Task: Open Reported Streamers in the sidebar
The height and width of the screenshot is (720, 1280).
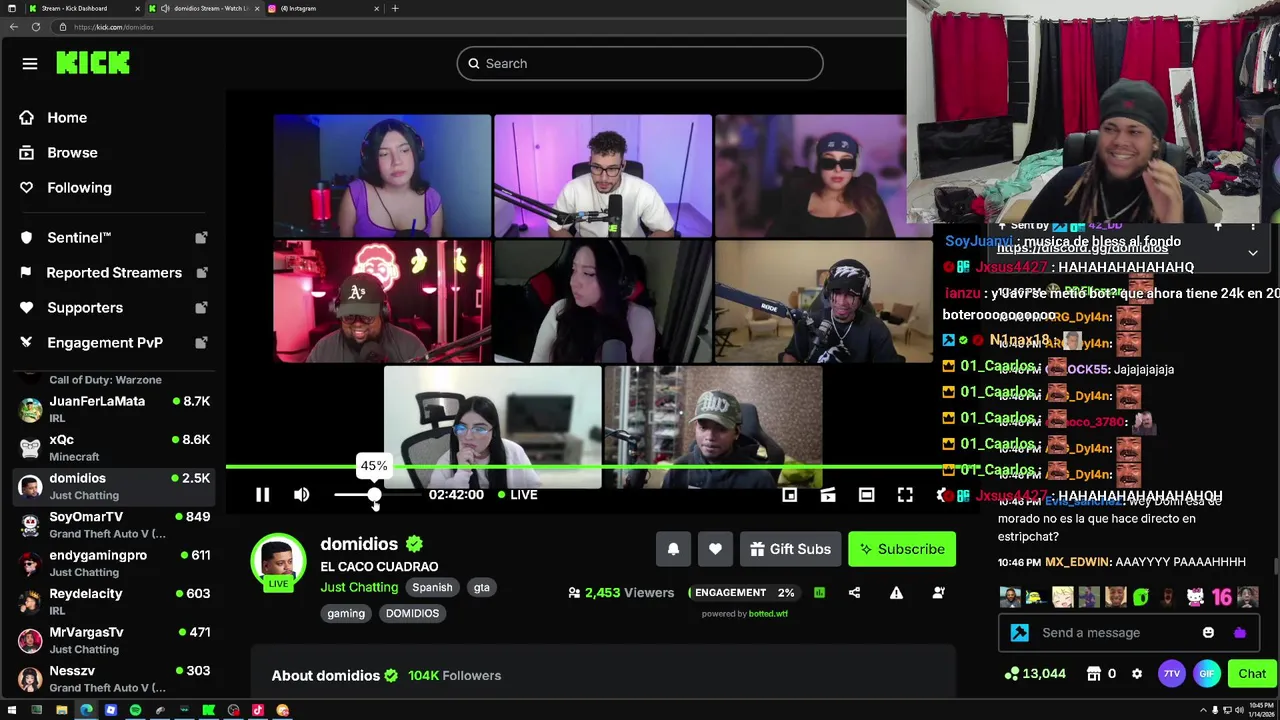Action: [114, 273]
